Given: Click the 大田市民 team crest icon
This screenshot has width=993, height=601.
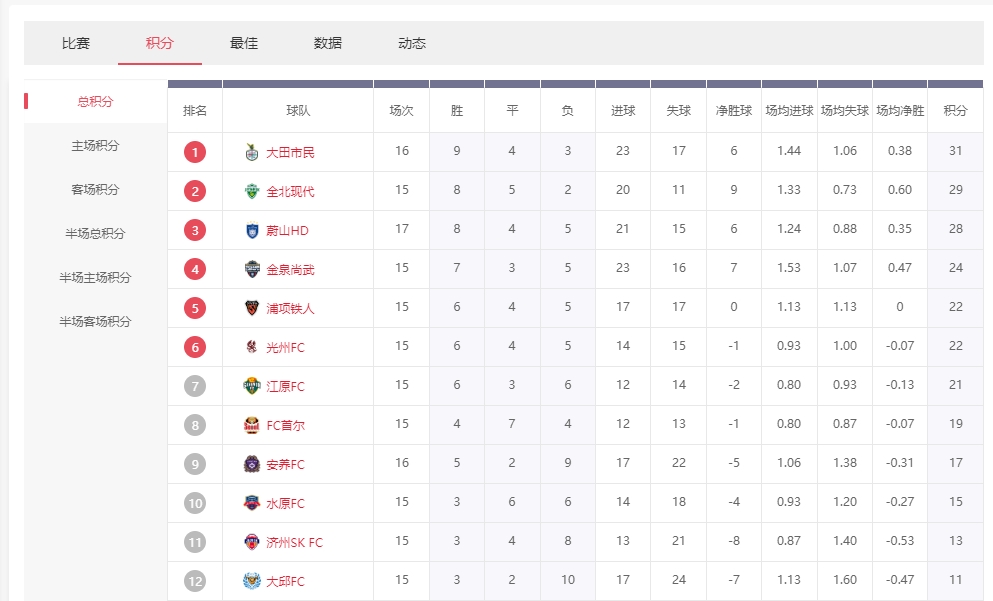Looking at the screenshot, I should [252, 152].
